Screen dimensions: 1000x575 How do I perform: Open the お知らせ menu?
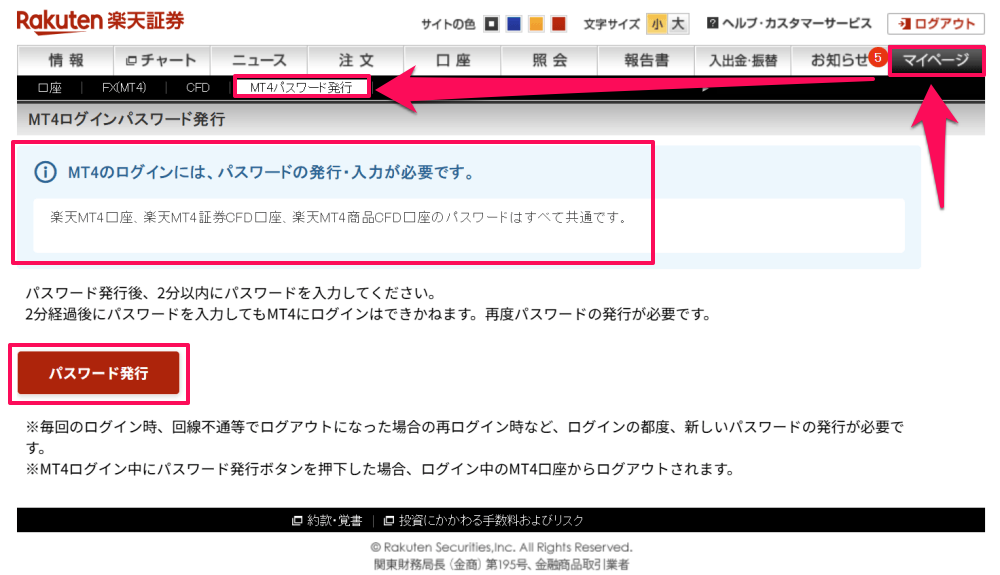tap(839, 61)
